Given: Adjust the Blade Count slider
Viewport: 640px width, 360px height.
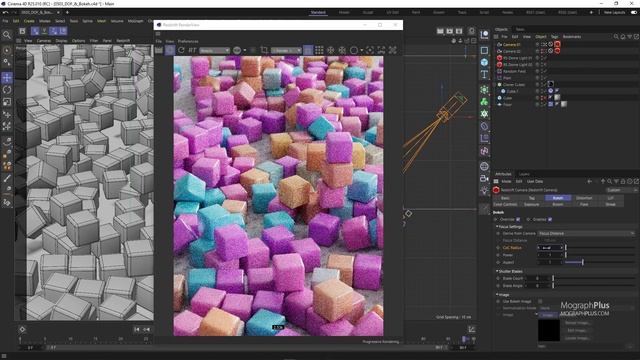Looking at the screenshot, I should pyautogui.click(x=594, y=278).
